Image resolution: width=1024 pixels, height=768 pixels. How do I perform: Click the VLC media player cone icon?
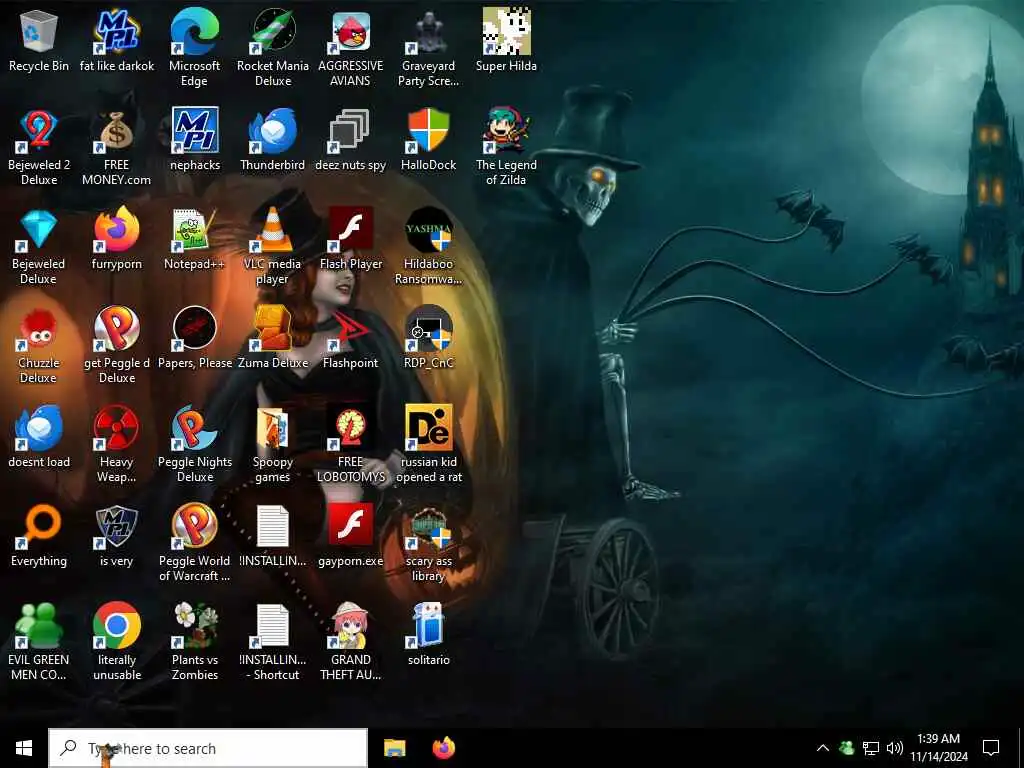pos(273,231)
